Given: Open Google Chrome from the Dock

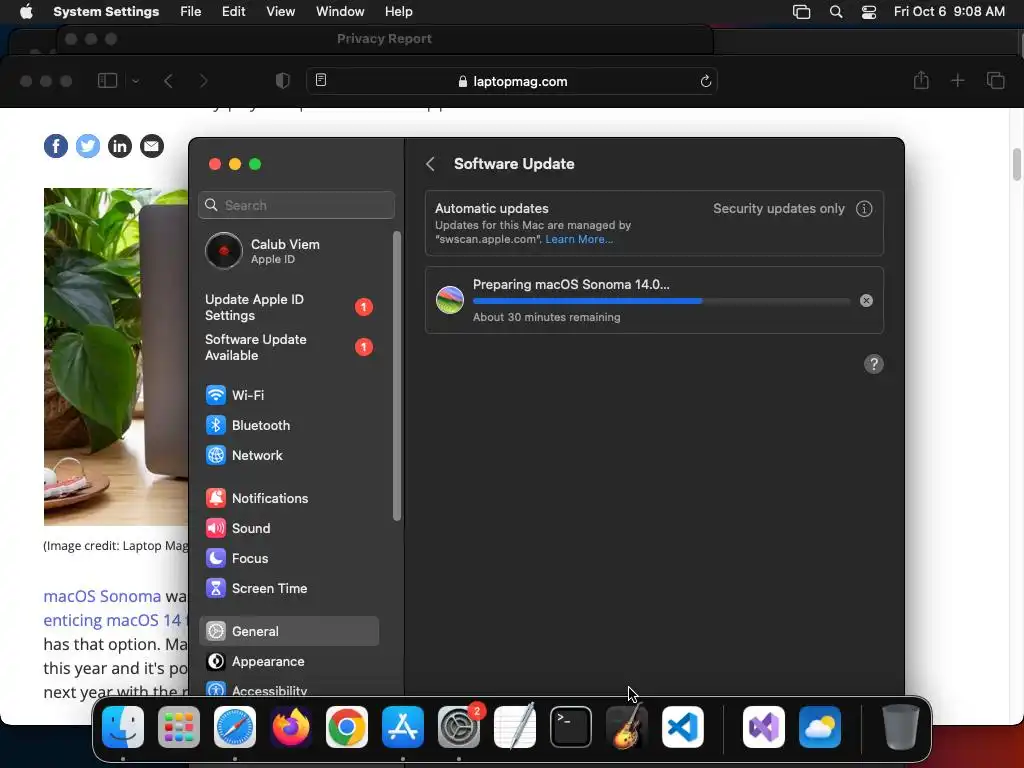Looking at the screenshot, I should click(x=347, y=727).
